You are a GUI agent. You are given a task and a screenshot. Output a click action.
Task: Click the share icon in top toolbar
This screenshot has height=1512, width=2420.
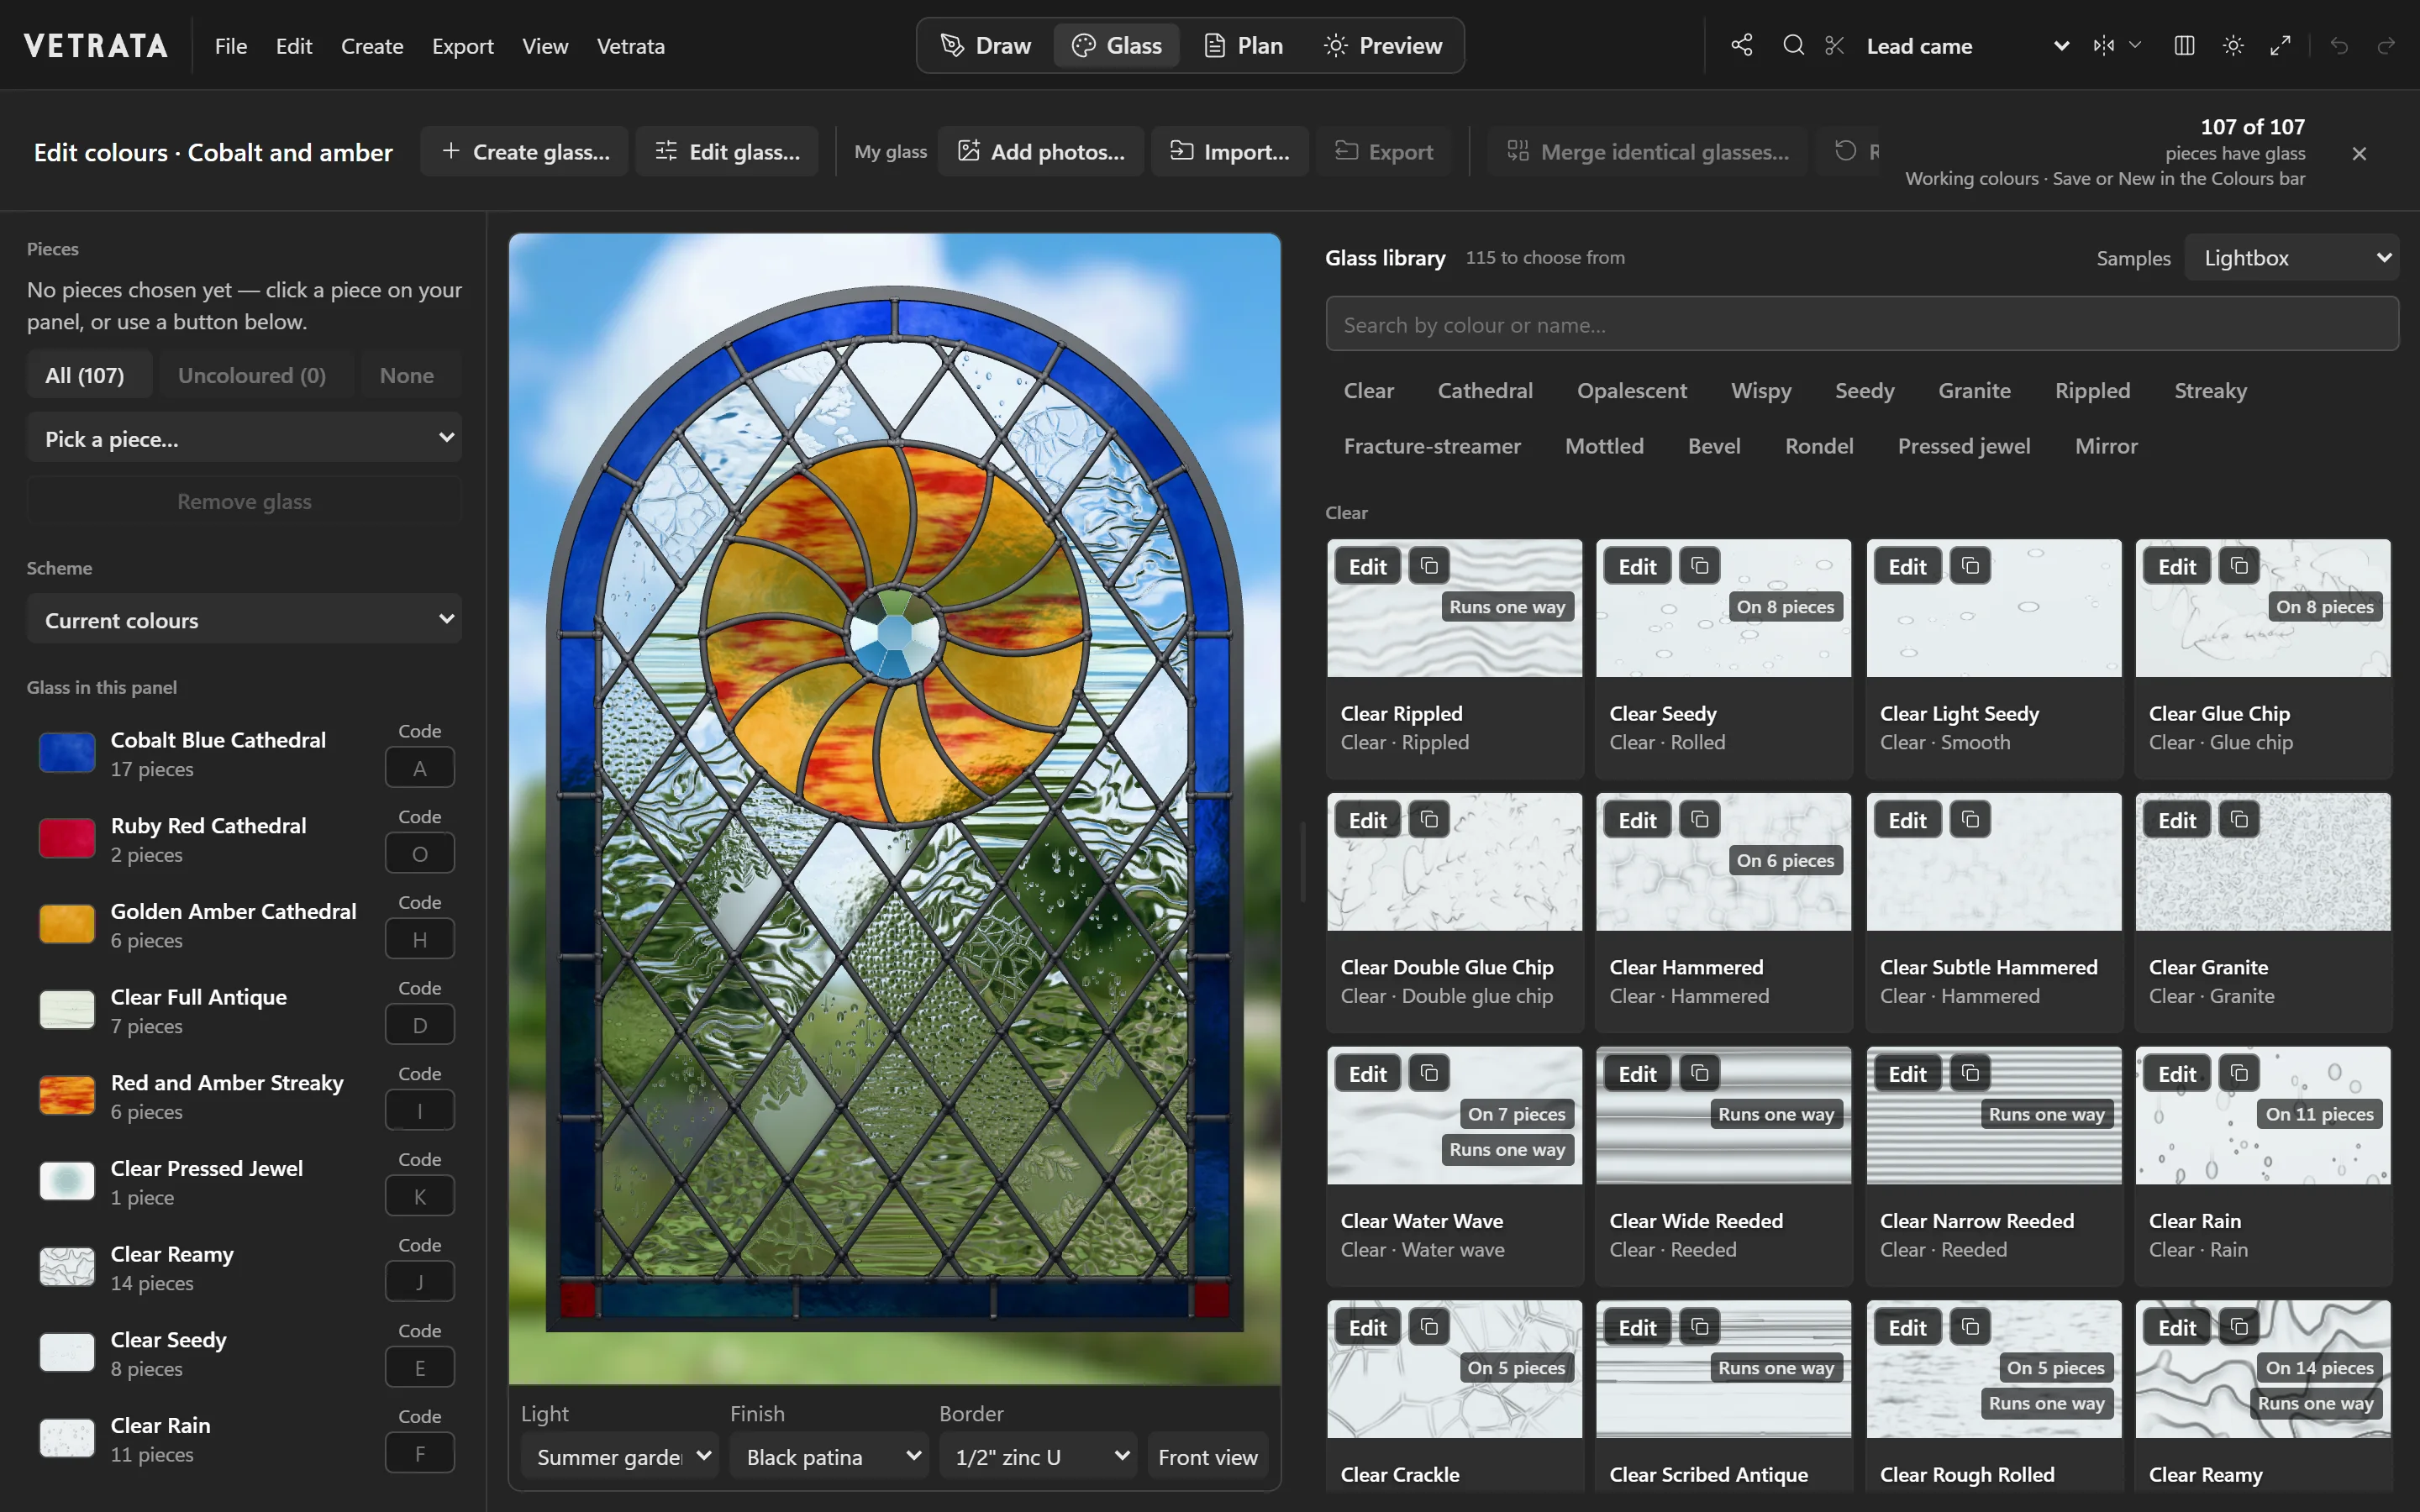pyautogui.click(x=1742, y=45)
